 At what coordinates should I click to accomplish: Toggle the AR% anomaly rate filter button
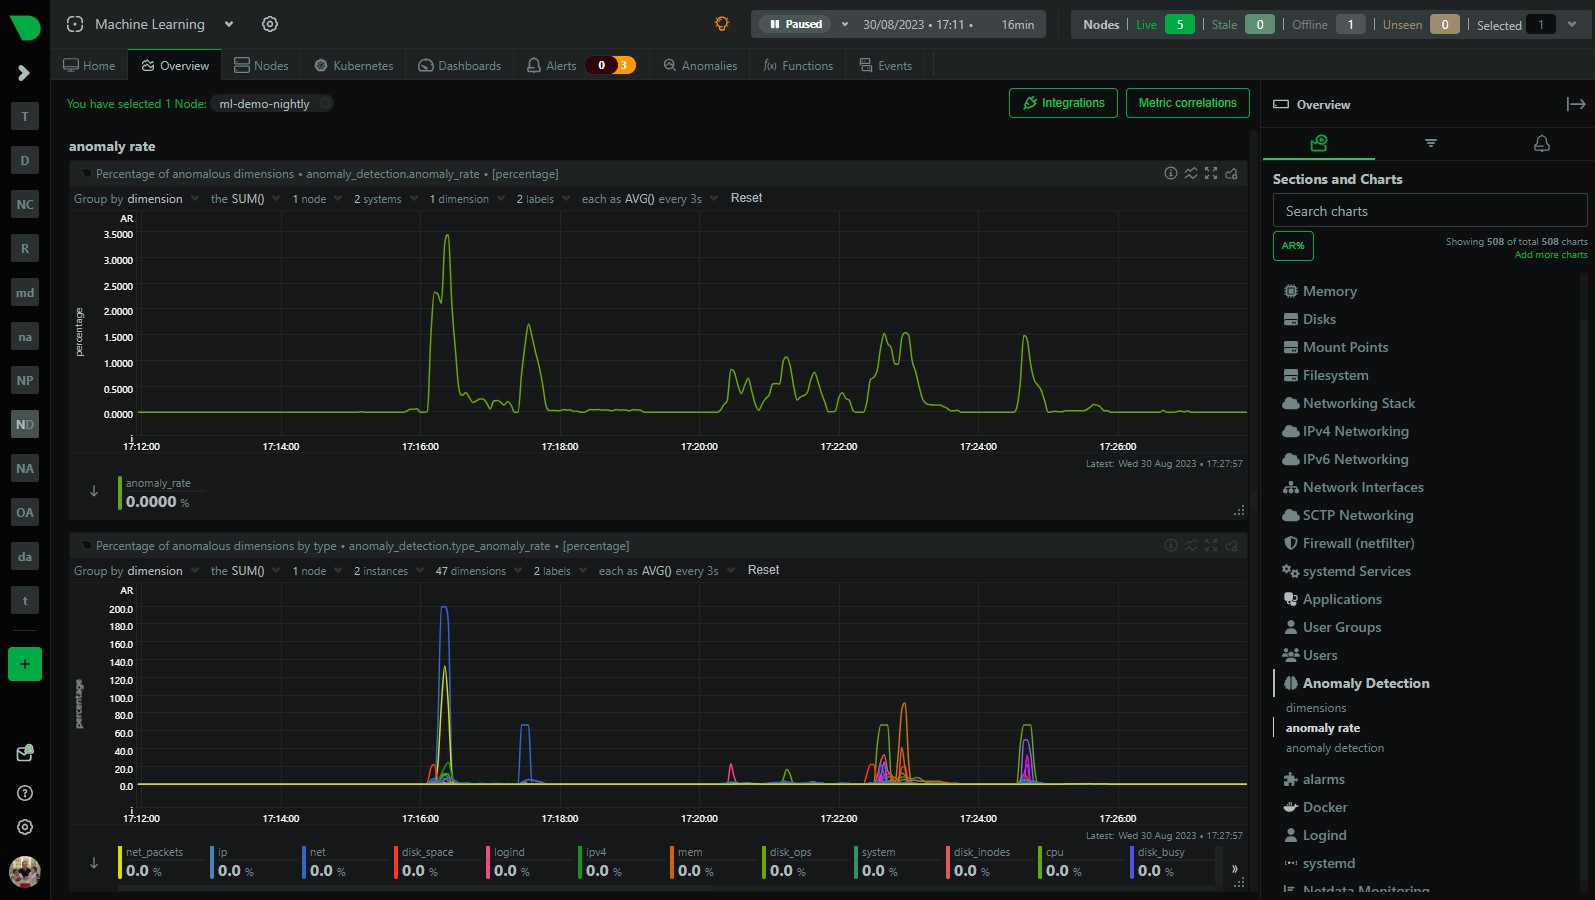(1293, 246)
